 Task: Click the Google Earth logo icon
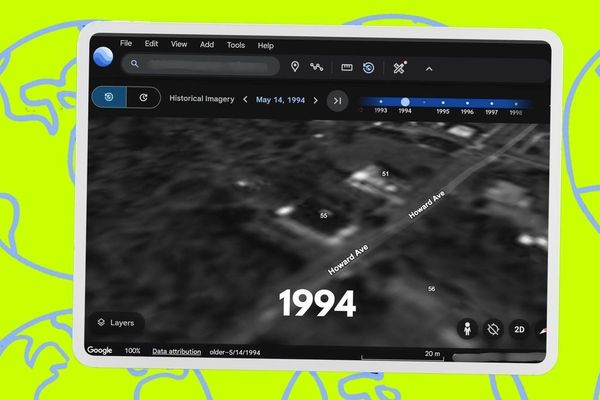point(103,57)
